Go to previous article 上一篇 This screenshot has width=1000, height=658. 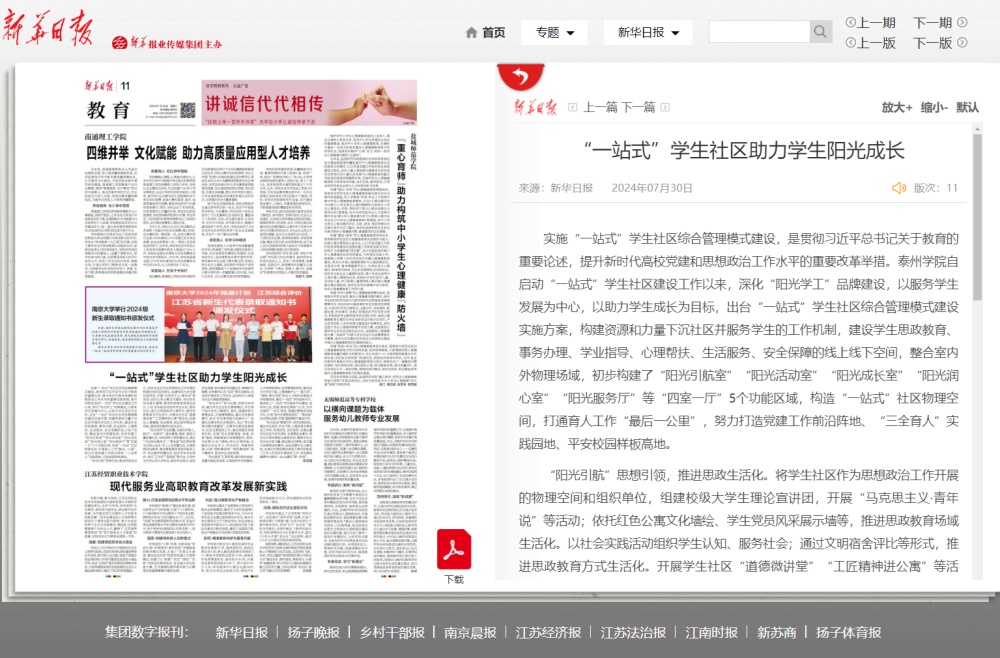tap(600, 107)
